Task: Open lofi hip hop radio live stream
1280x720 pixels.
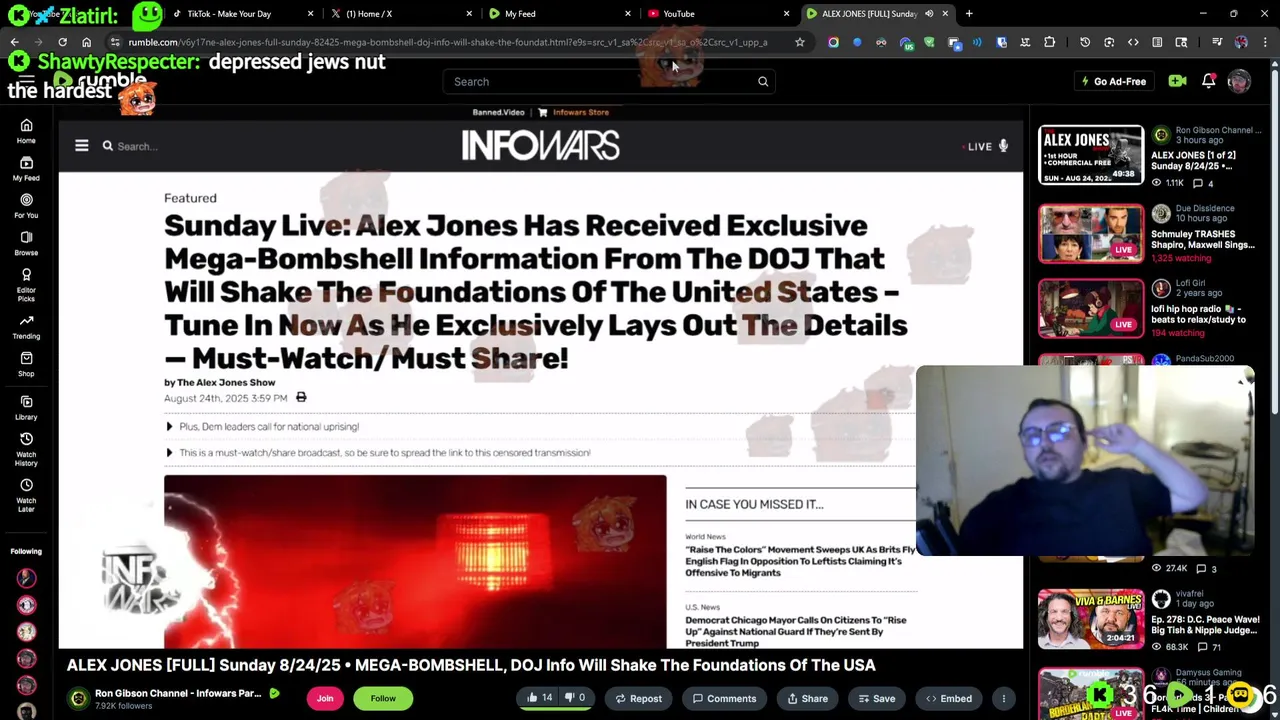Action: pyautogui.click(x=1091, y=308)
